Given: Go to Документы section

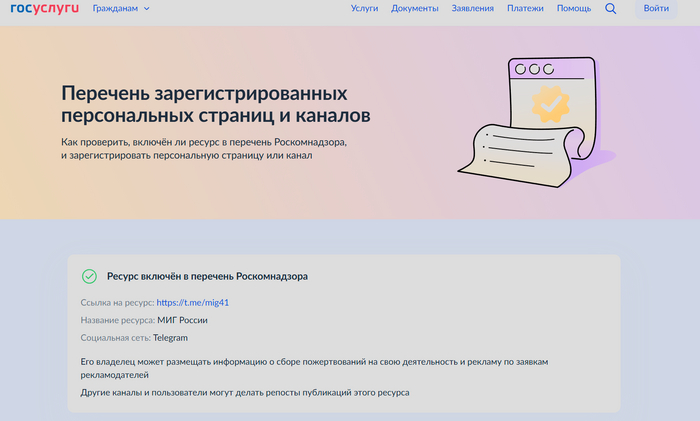Looking at the screenshot, I should pyautogui.click(x=414, y=9).
